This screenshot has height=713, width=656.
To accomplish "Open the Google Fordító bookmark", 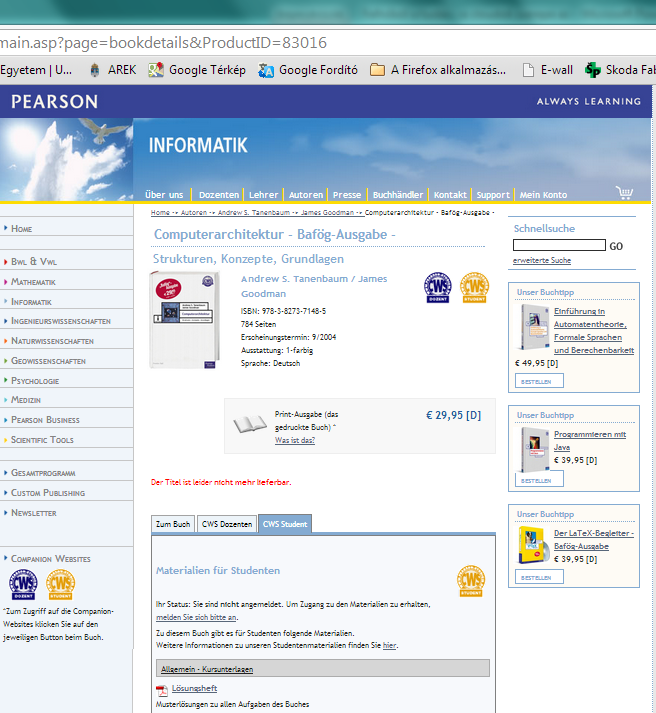I will [308, 70].
